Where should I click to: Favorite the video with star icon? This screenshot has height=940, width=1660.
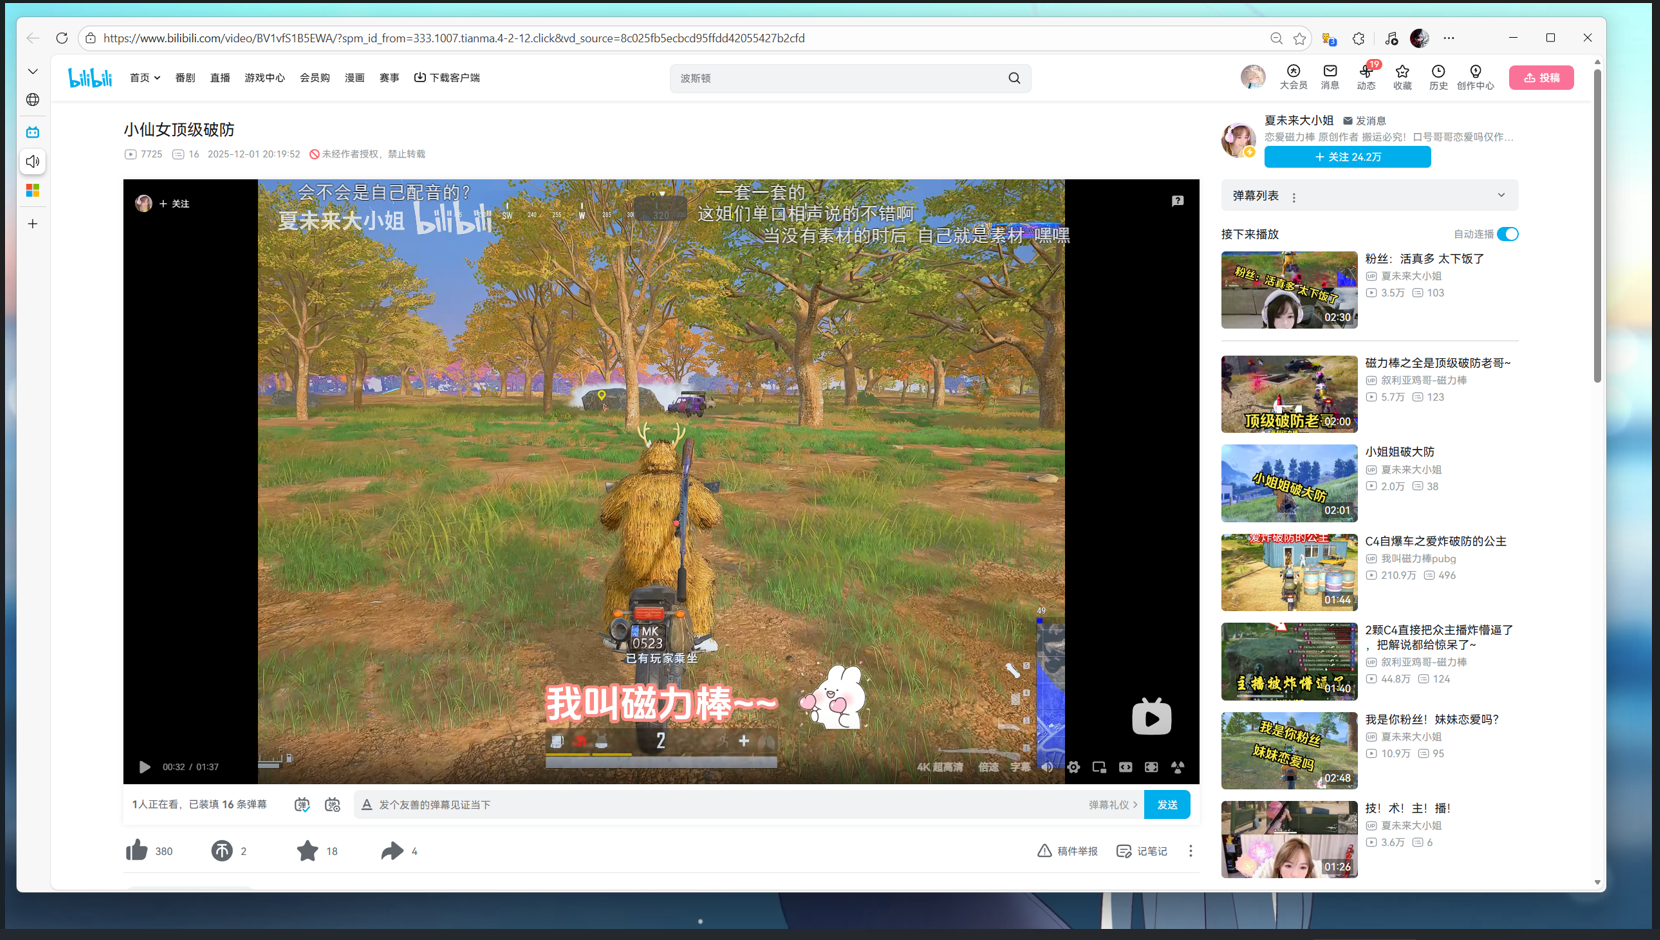(307, 851)
